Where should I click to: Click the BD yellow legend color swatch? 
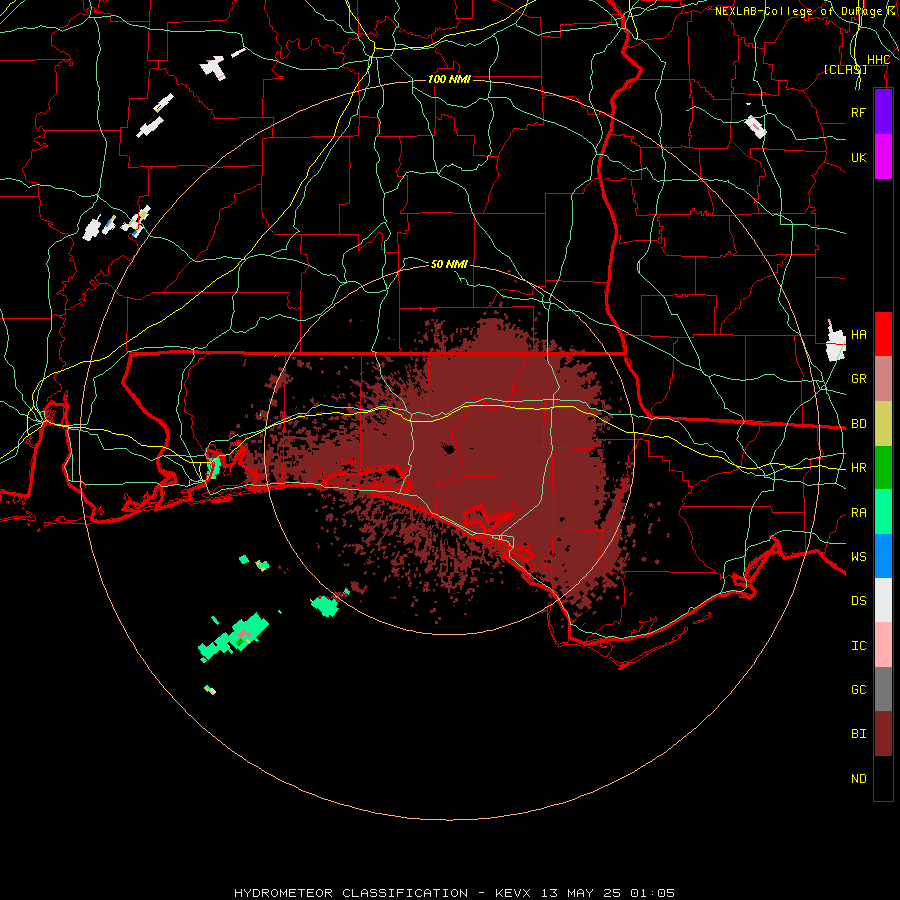pos(883,423)
